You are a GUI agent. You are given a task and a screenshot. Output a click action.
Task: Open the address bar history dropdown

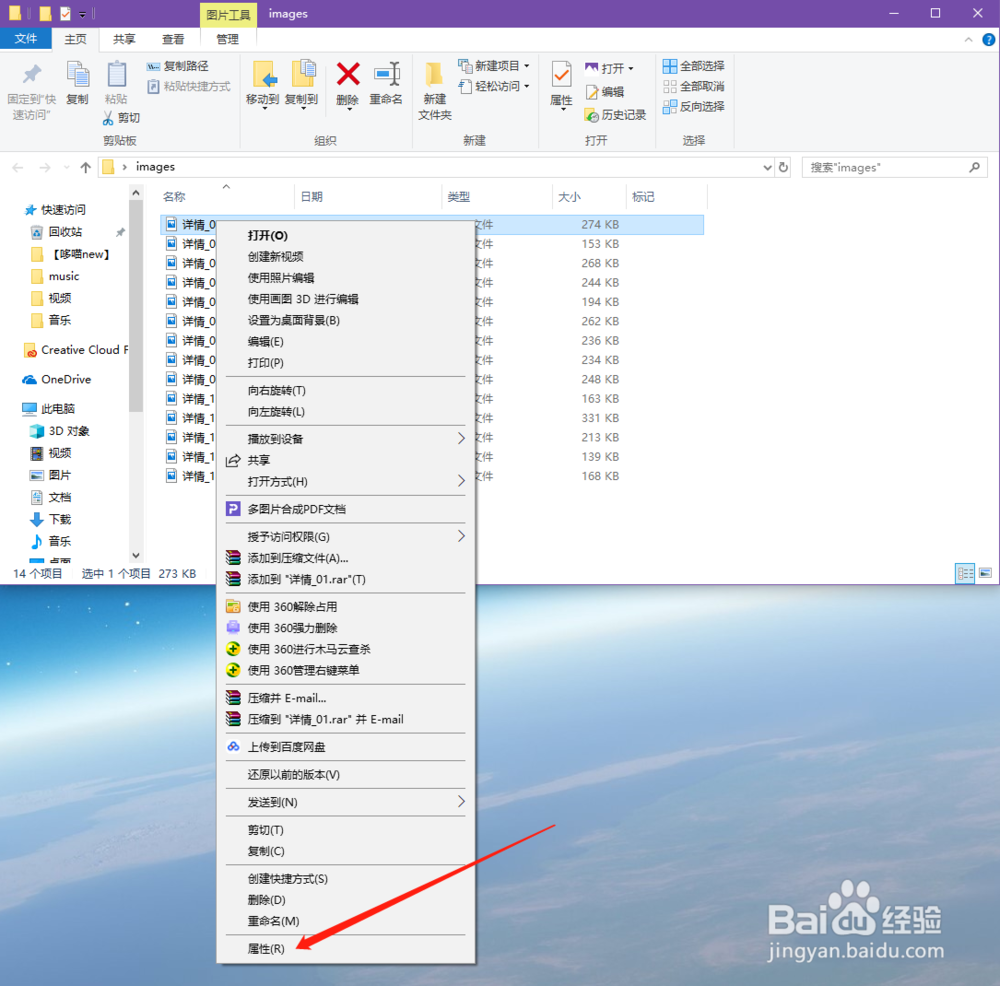tap(767, 168)
